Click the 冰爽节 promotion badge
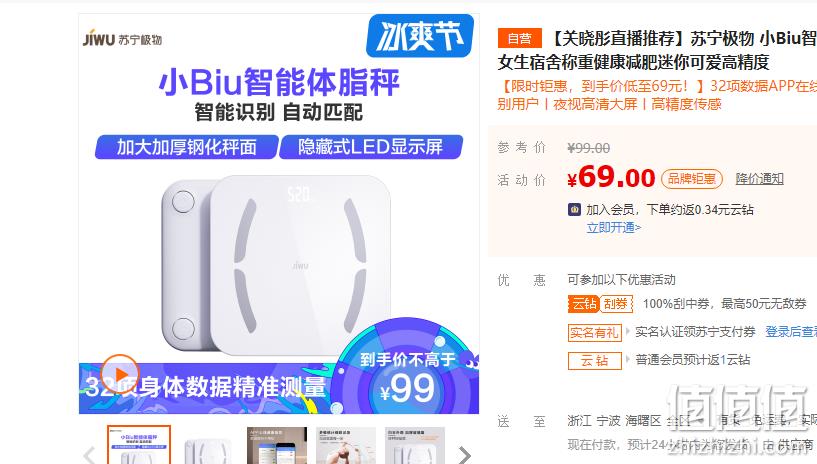The width and height of the screenshot is (817, 464). [420, 35]
